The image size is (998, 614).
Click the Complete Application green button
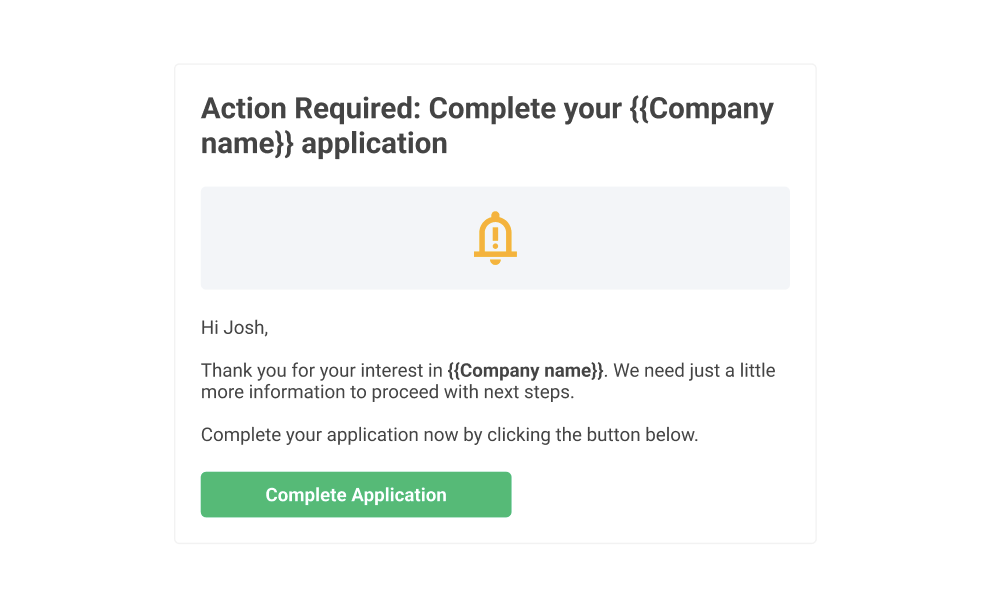[356, 494]
